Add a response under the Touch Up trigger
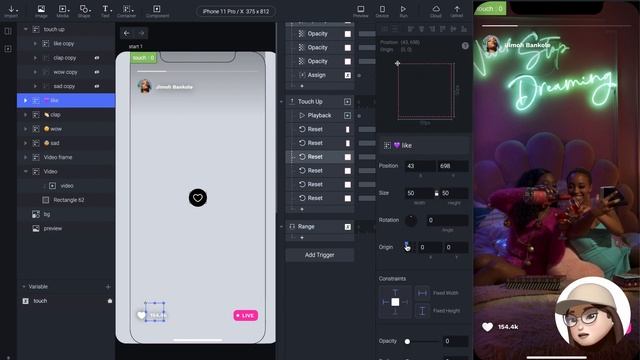Viewport: 640px width, 360px height. tap(302, 209)
